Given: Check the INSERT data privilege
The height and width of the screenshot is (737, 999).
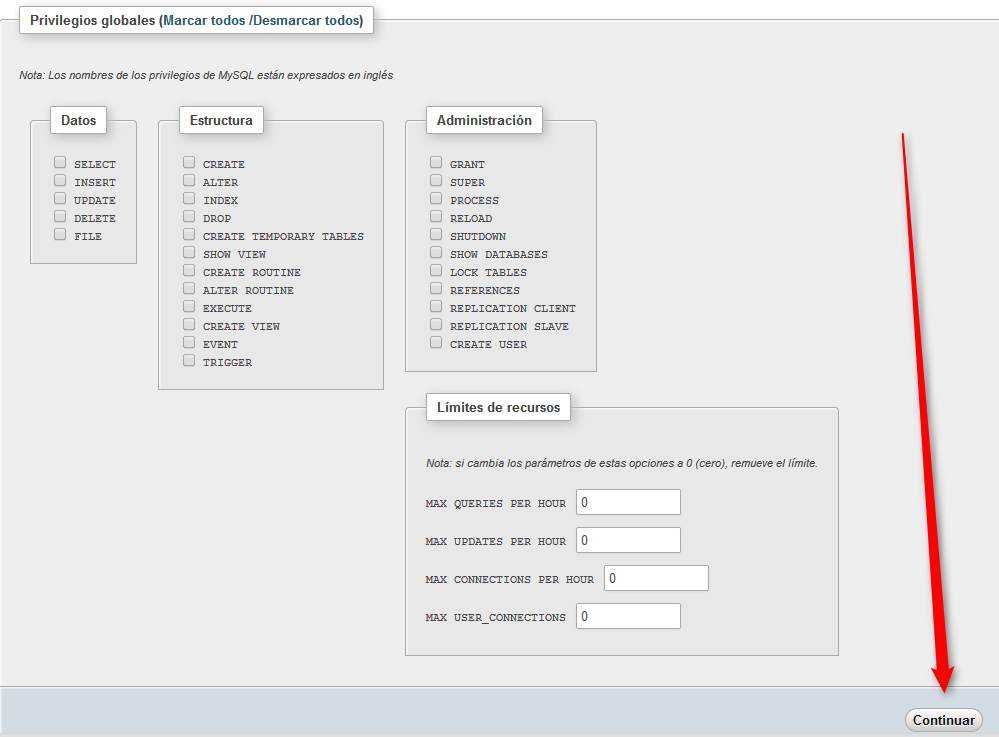Looking at the screenshot, I should (61, 181).
